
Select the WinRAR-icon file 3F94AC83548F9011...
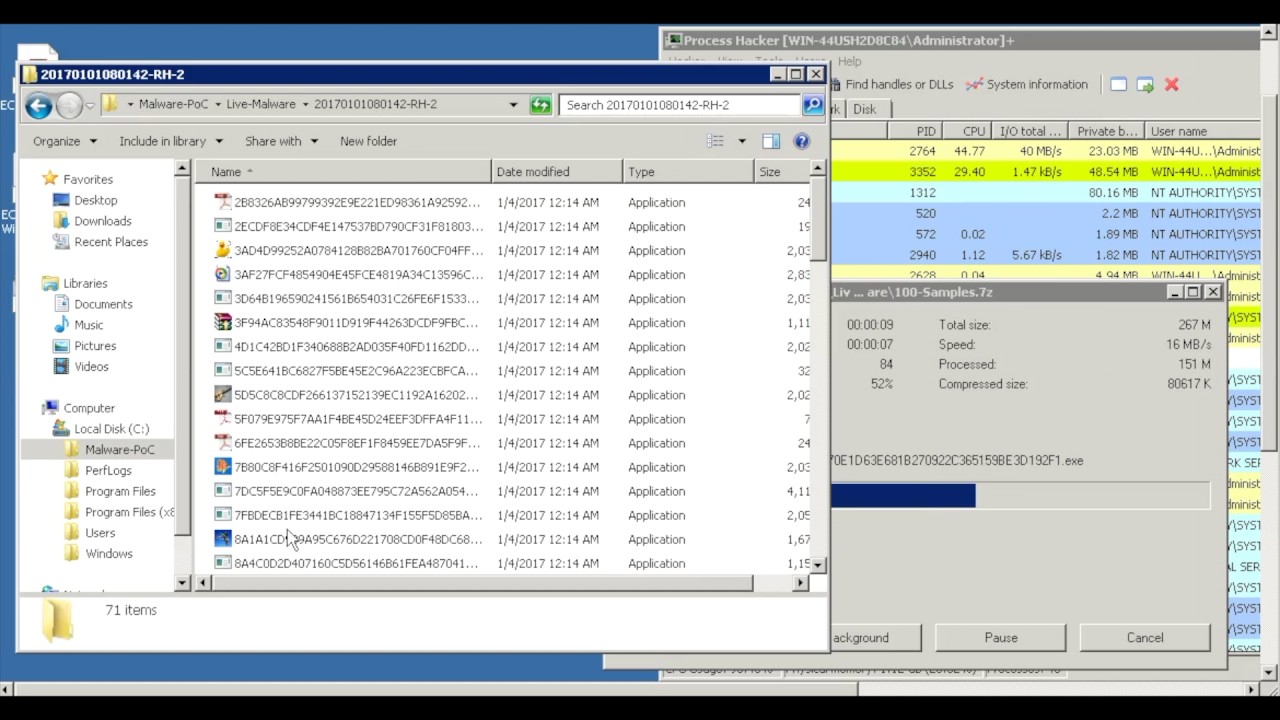click(x=346, y=322)
